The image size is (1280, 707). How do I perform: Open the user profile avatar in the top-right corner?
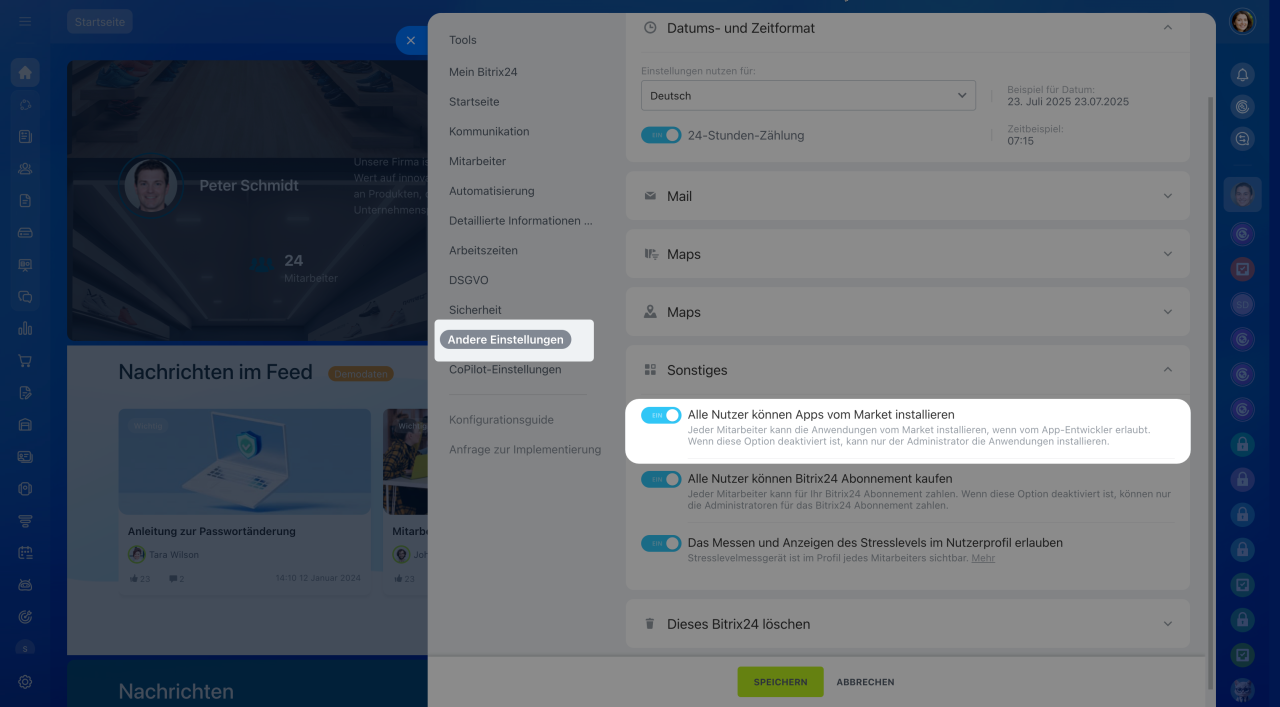point(1242,21)
